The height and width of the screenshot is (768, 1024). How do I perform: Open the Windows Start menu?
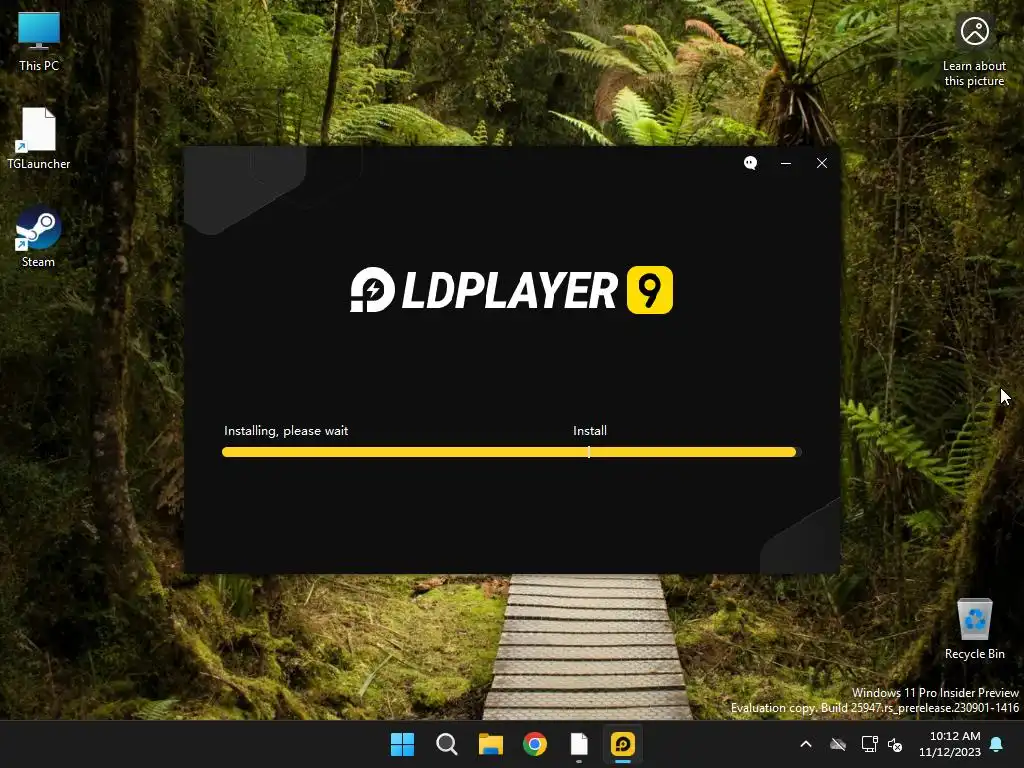(402, 744)
